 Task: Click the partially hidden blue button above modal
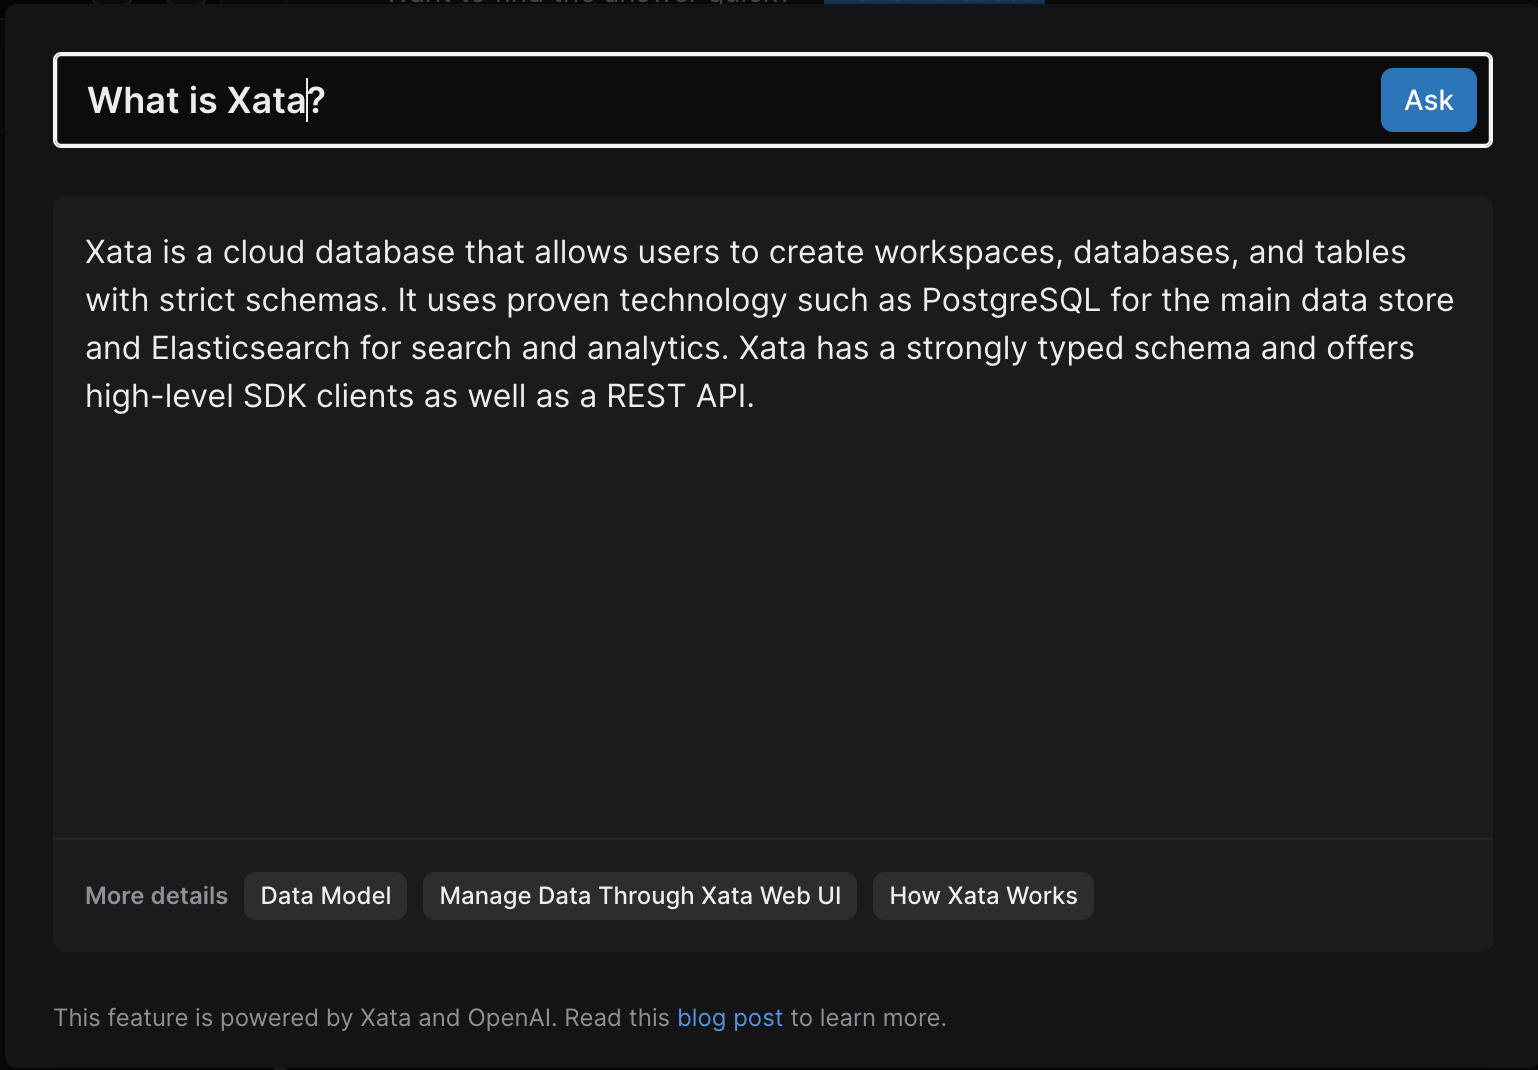point(934,2)
